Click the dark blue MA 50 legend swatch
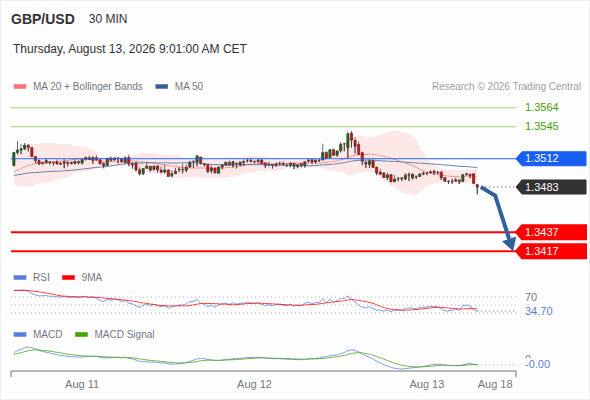The width and height of the screenshot is (590, 400). [x=162, y=87]
